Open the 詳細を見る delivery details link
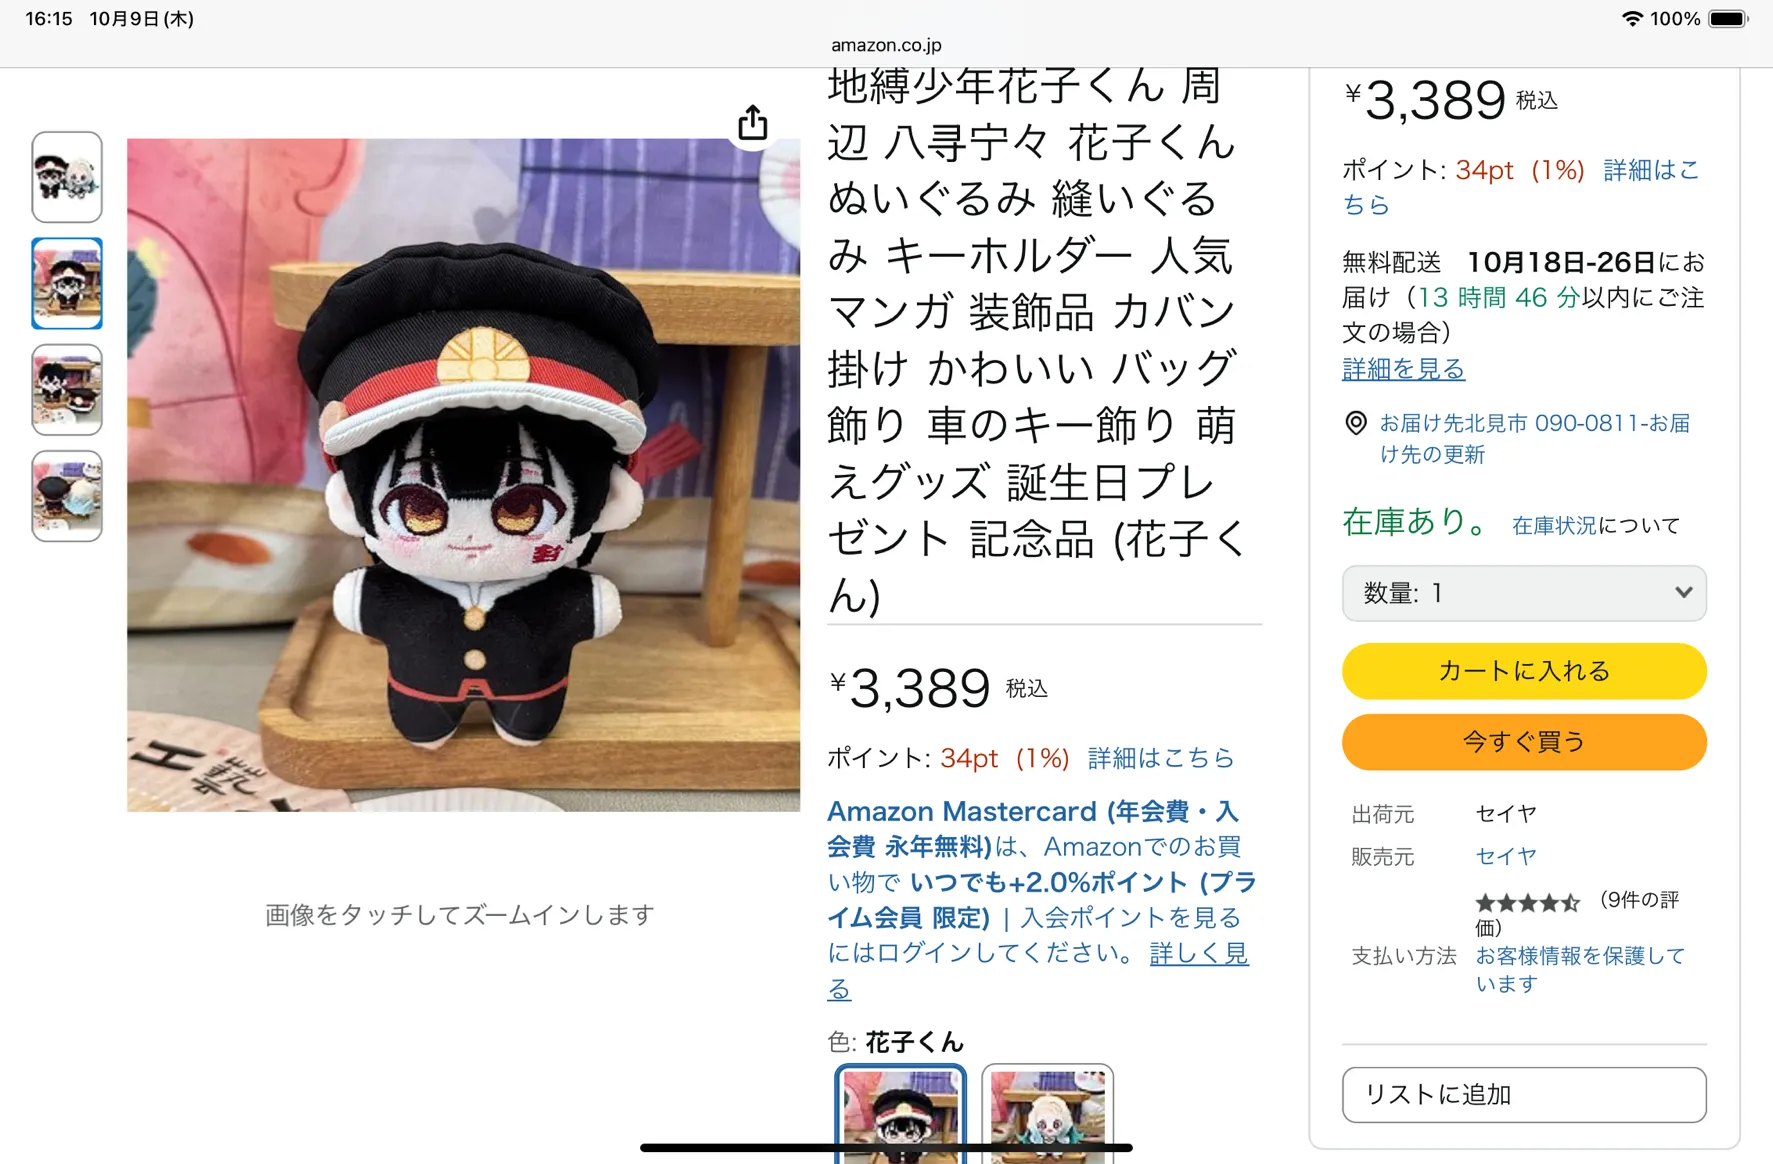Screen dimensions: 1773x1164 [1403, 369]
